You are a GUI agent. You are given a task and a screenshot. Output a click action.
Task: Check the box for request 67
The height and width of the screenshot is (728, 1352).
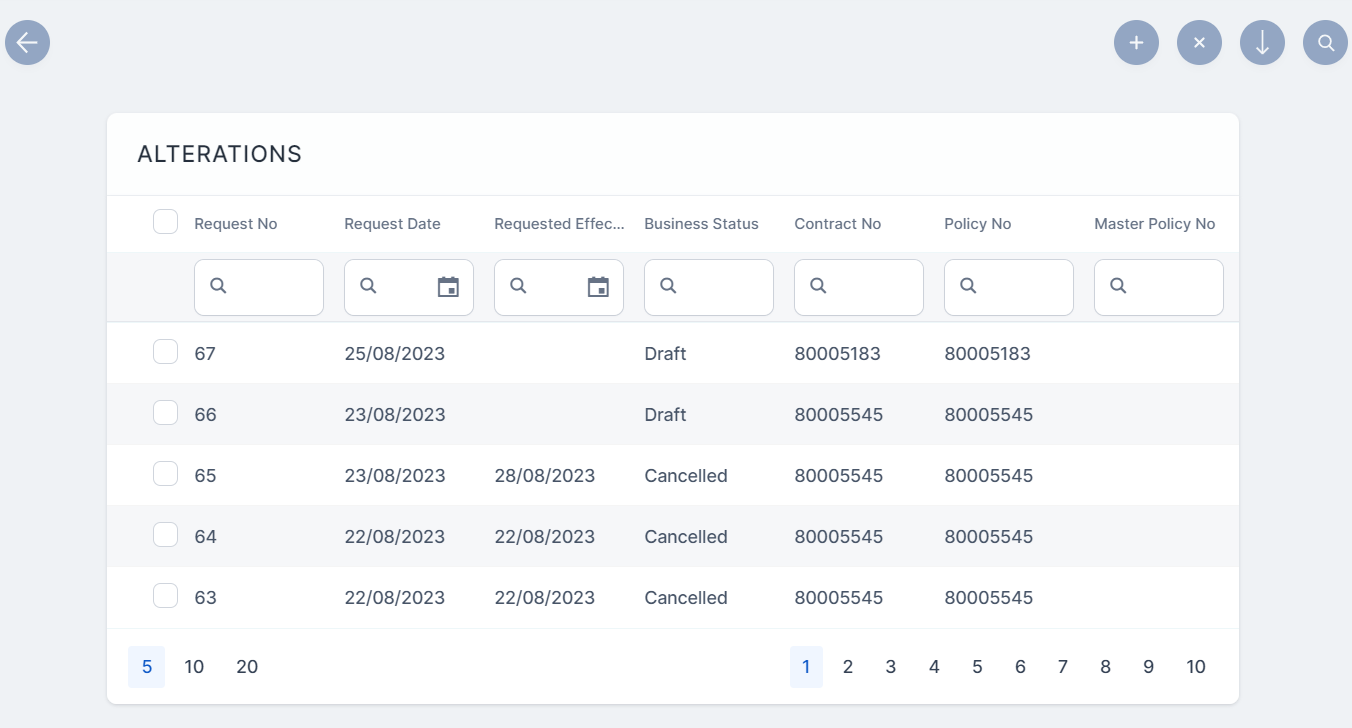(165, 352)
